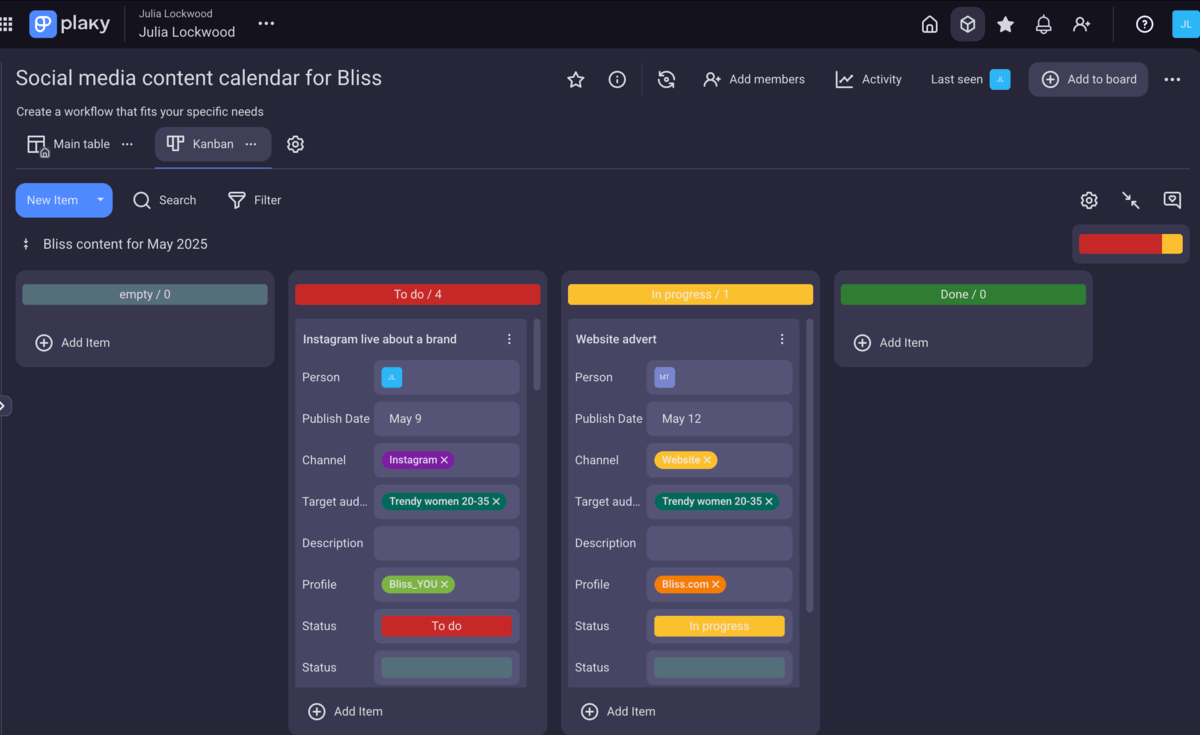Remove the Bliss.com profile tag
This screenshot has height=735, width=1200.
pyautogui.click(x=716, y=584)
